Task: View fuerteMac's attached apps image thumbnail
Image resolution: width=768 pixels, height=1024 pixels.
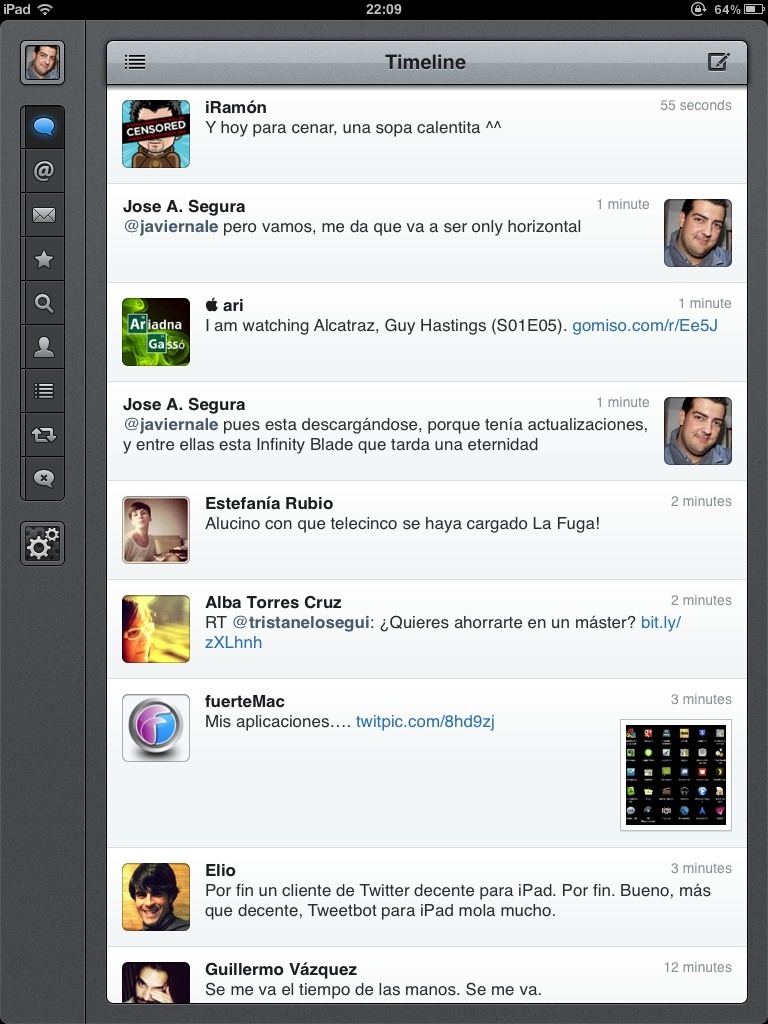Action: coord(675,774)
